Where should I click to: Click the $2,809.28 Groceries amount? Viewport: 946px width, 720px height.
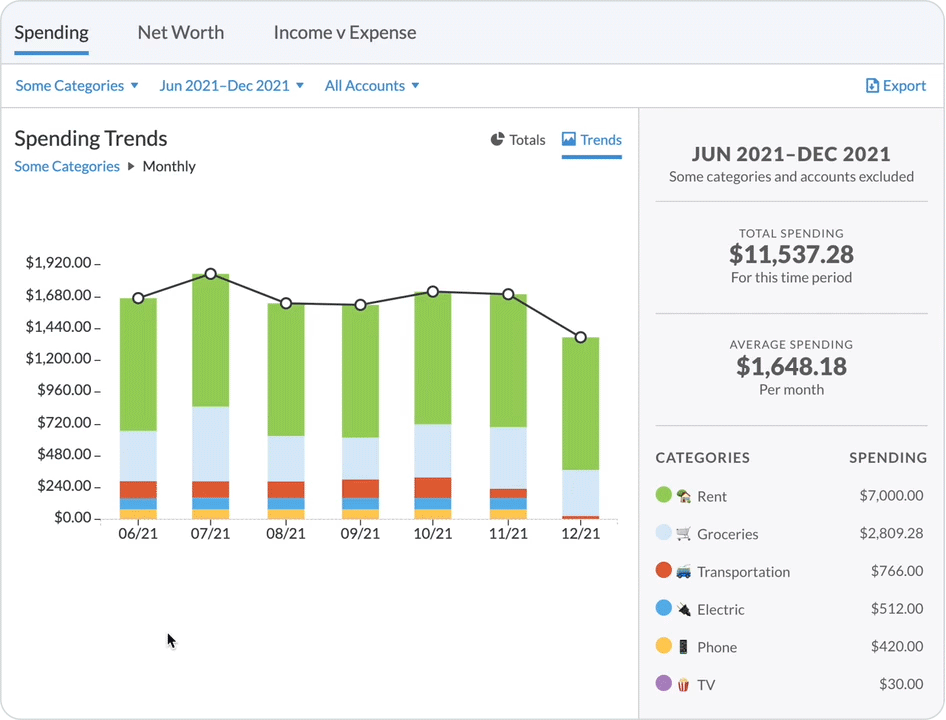(891, 533)
